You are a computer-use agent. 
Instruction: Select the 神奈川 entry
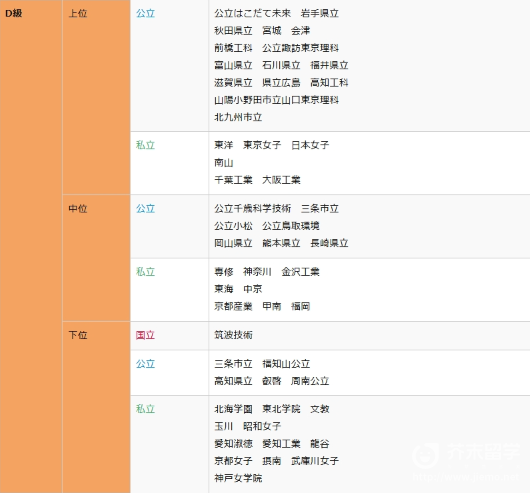(x=257, y=272)
